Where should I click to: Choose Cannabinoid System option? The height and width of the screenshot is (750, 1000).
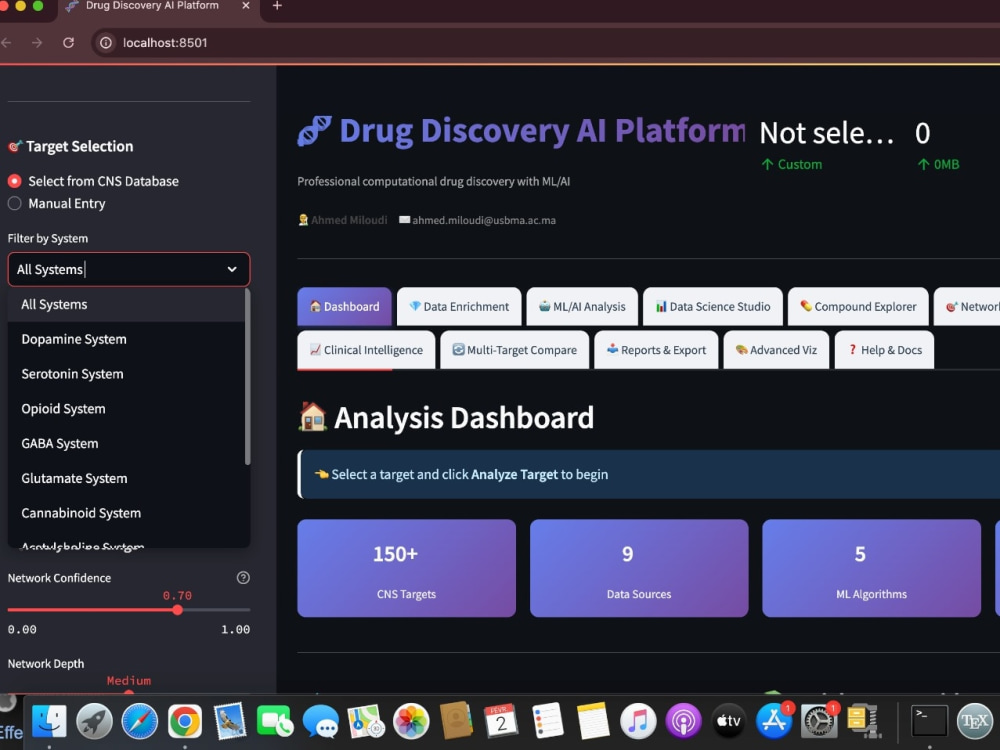(x=126, y=513)
